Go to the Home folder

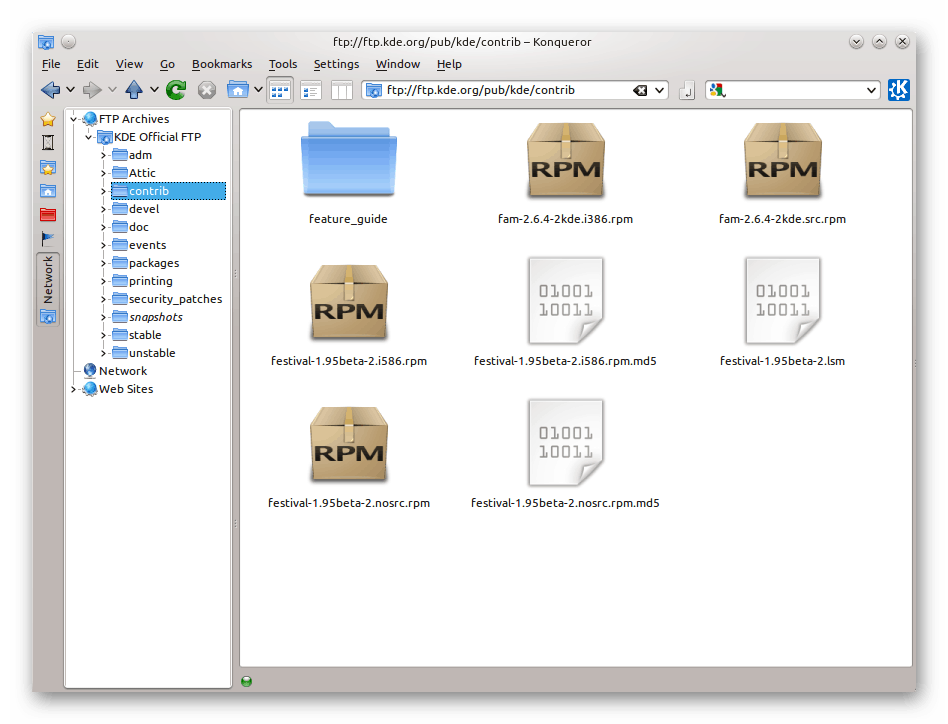238,90
